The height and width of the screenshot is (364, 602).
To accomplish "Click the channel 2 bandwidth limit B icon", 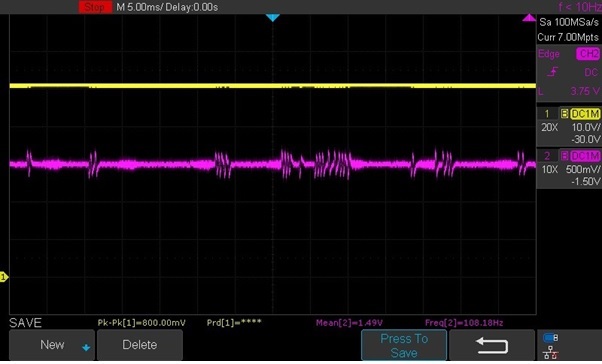I will [564, 156].
